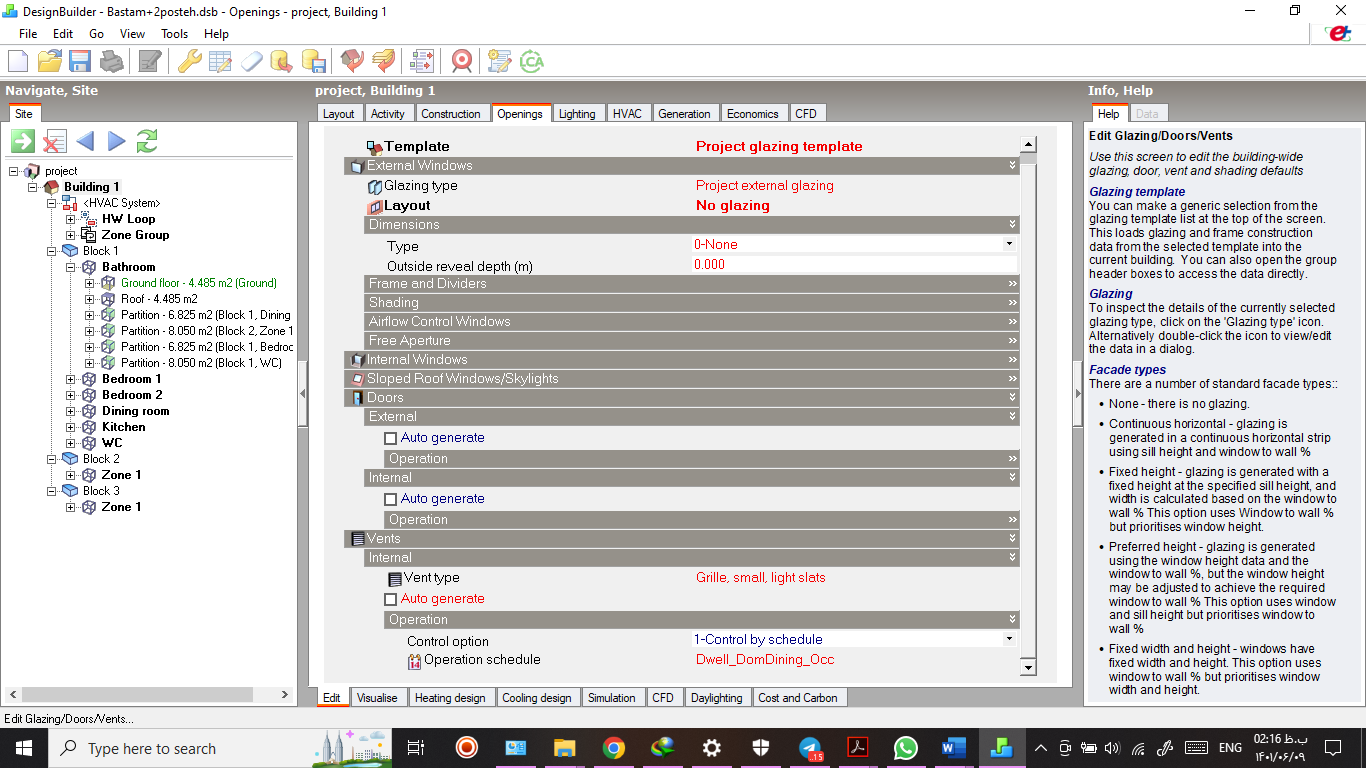Create a new file with the blank page icon
Image resolution: width=1366 pixels, height=768 pixels.
pos(18,61)
